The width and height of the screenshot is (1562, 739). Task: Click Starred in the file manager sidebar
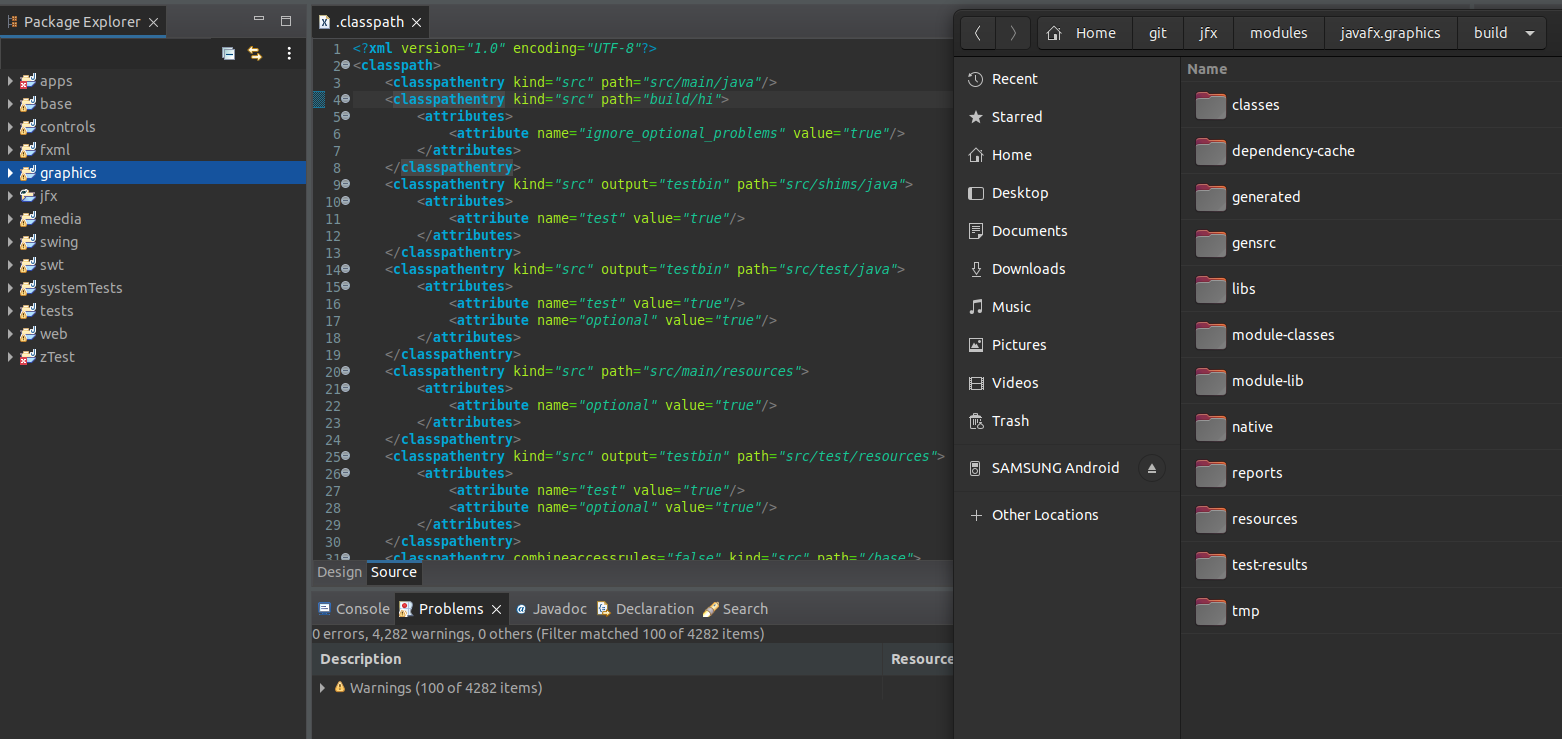[1016, 117]
